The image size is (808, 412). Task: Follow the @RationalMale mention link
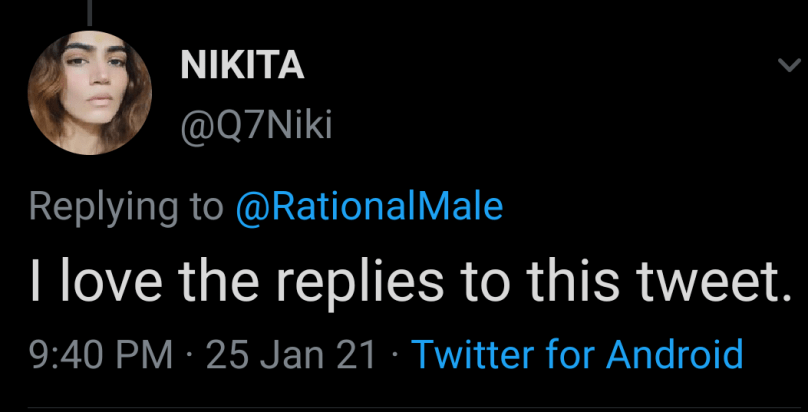click(369, 206)
